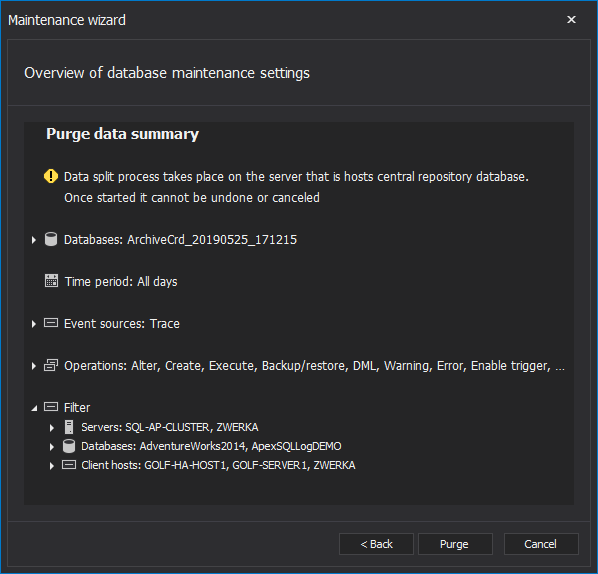The image size is (598, 574).
Task: Click the Operations stacked-windows icon
Action: (51, 365)
